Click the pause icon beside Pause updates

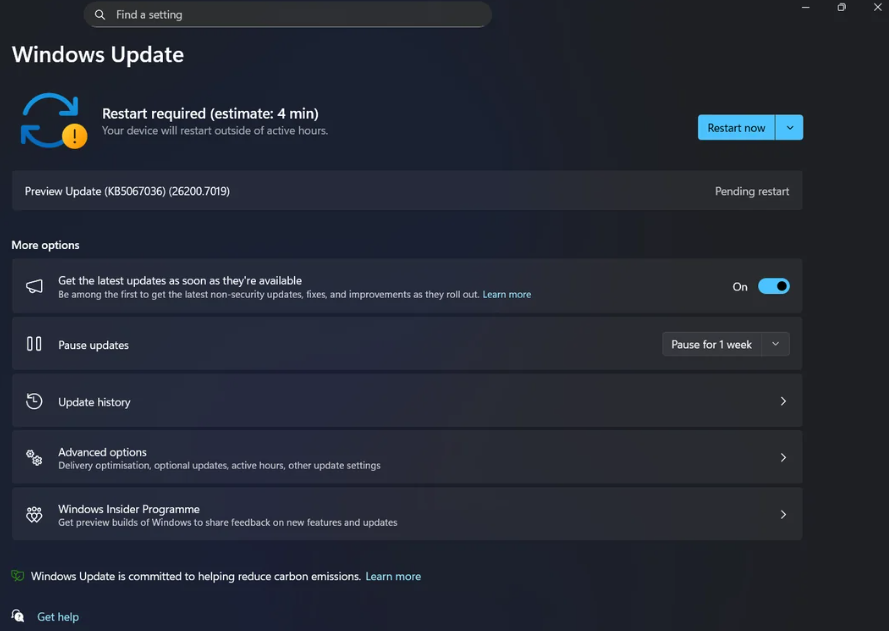[x=34, y=344]
